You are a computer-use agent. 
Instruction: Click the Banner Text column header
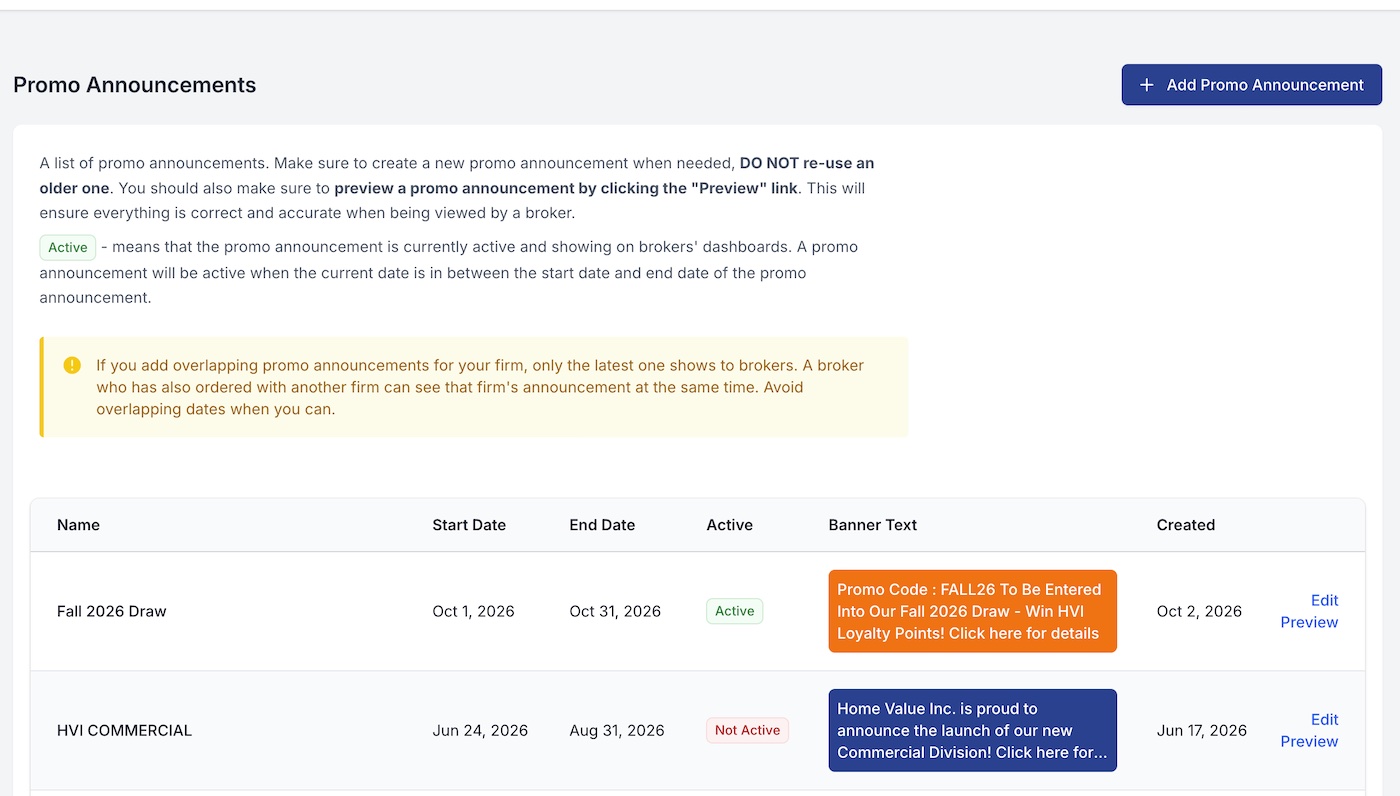(872, 525)
